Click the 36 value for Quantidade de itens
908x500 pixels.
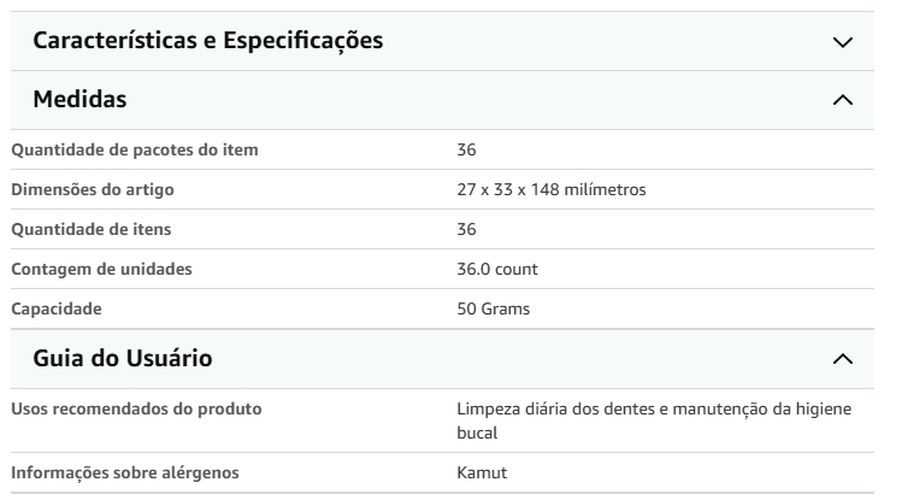coord(467,229)
